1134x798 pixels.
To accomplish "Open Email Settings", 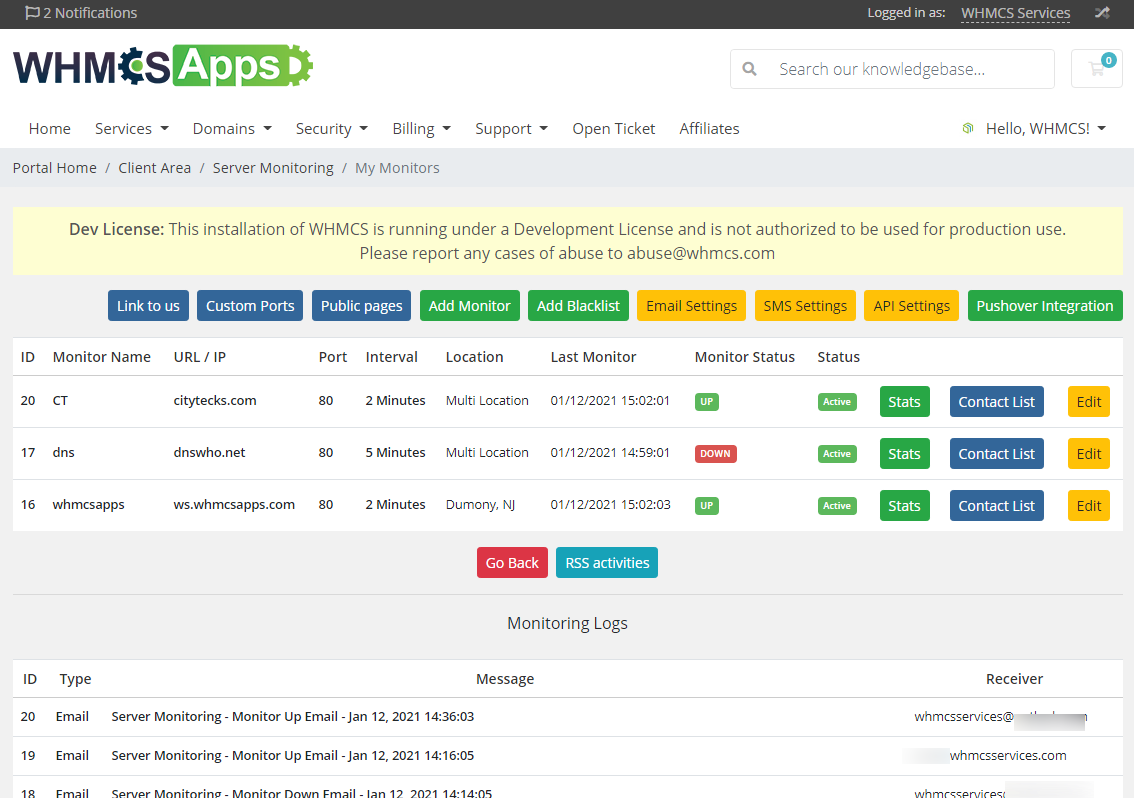I will (691, 305).
